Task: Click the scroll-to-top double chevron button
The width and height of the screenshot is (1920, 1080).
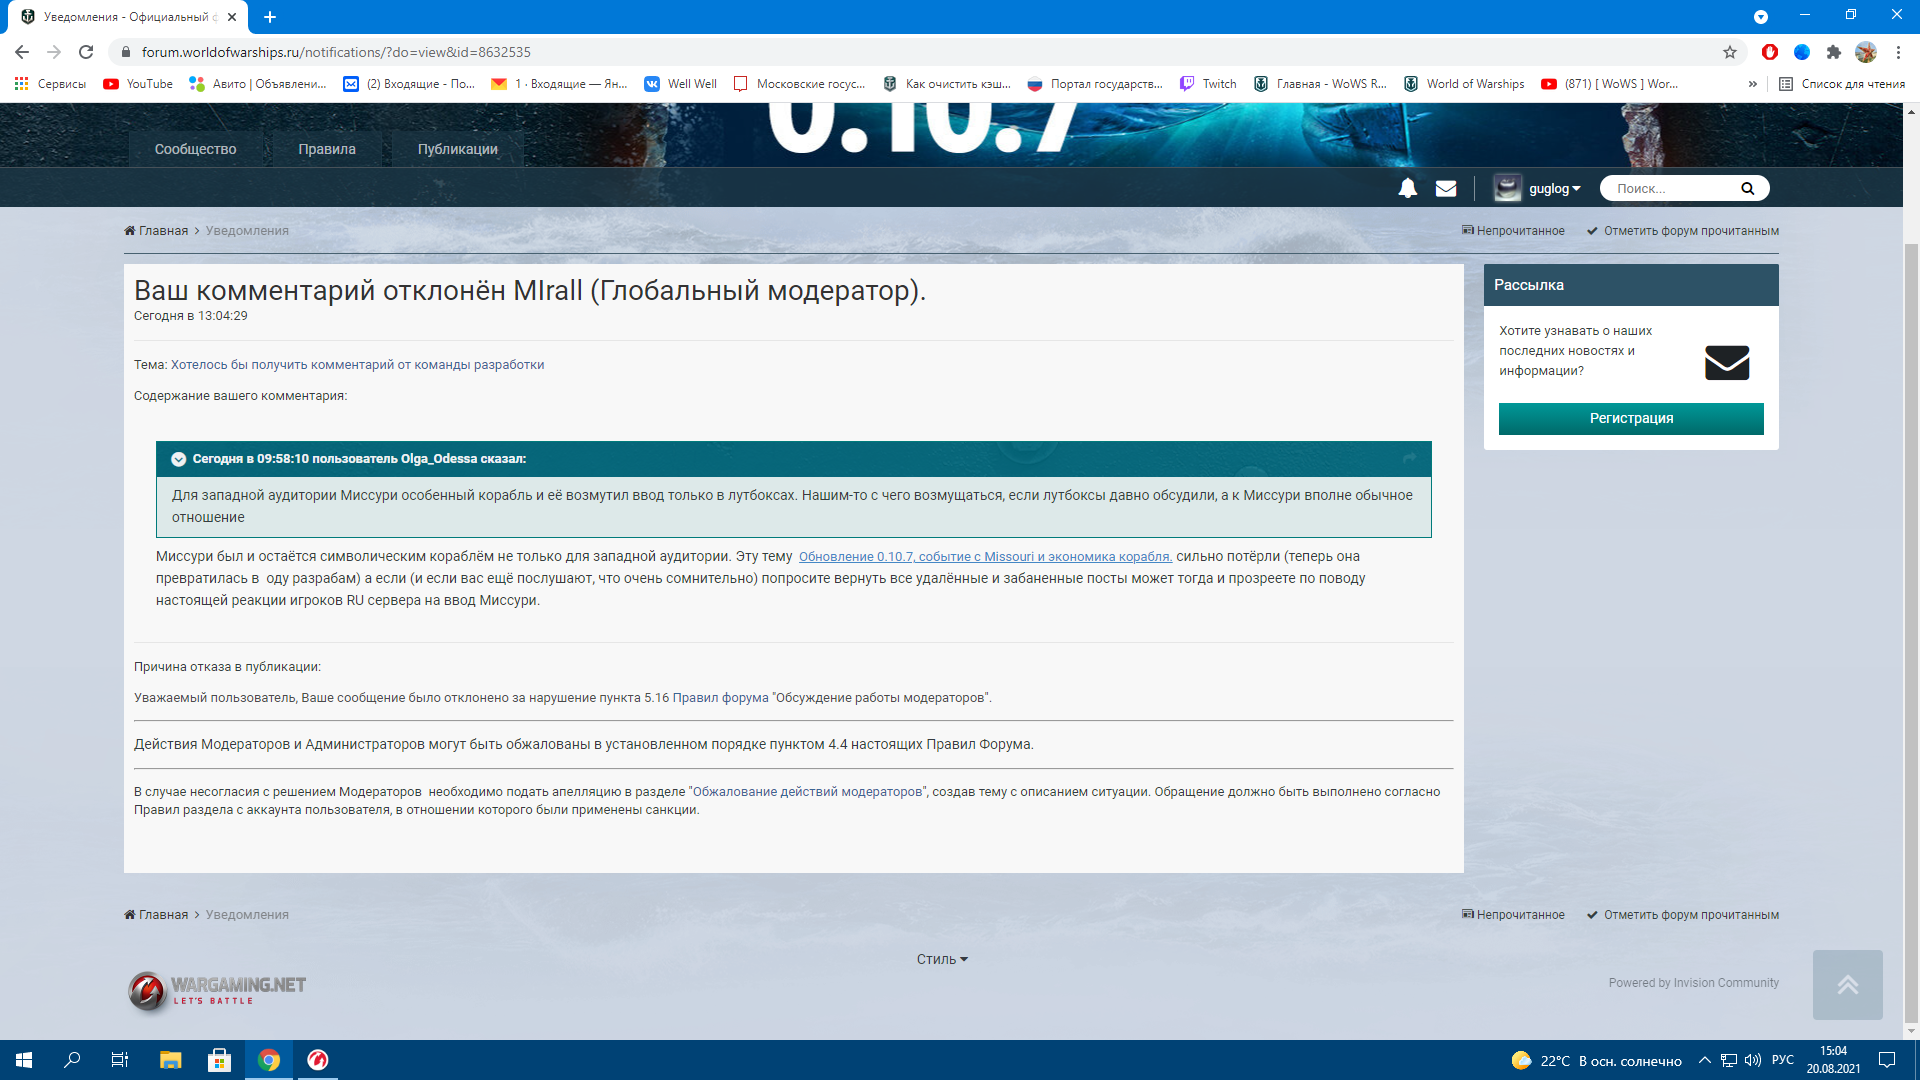Action: tap(1847, 984)
